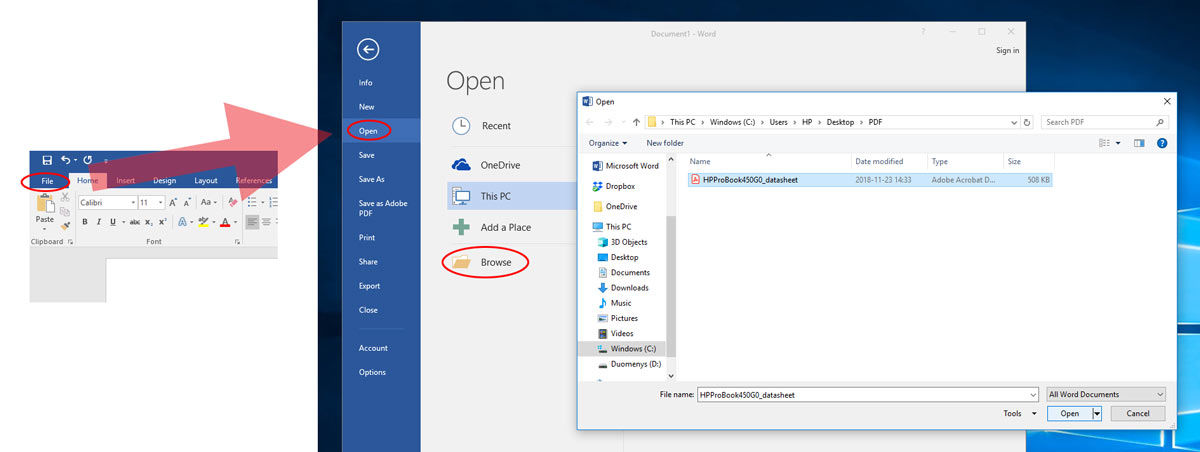Center text using ribbon align icon
This screenshot has height=452, width=1200.
click(x=266, y=222)
